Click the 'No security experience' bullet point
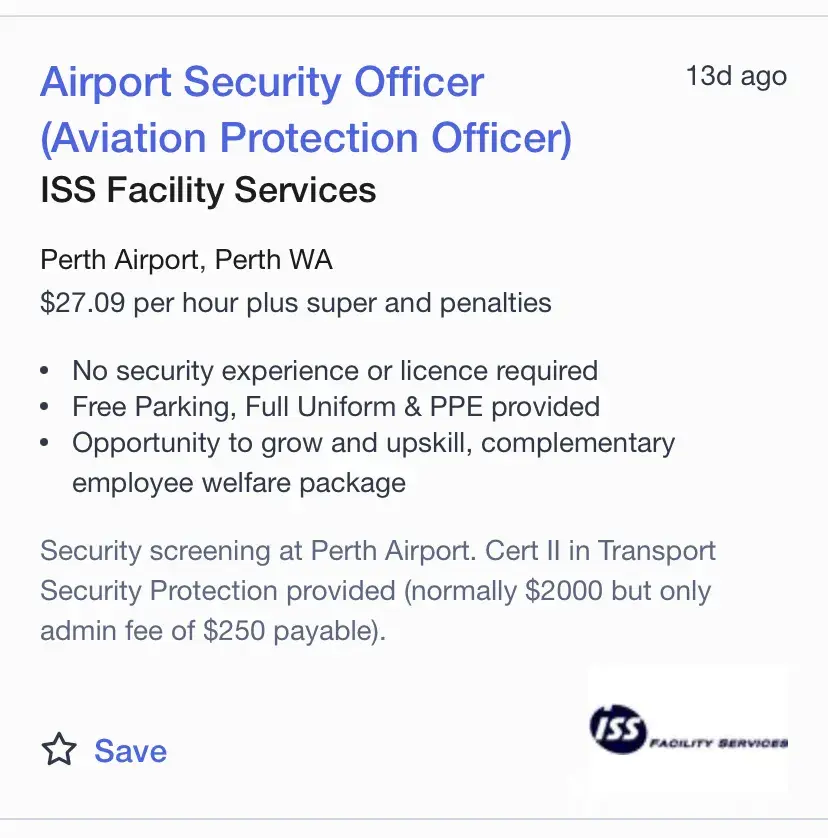 coord(334,371)
